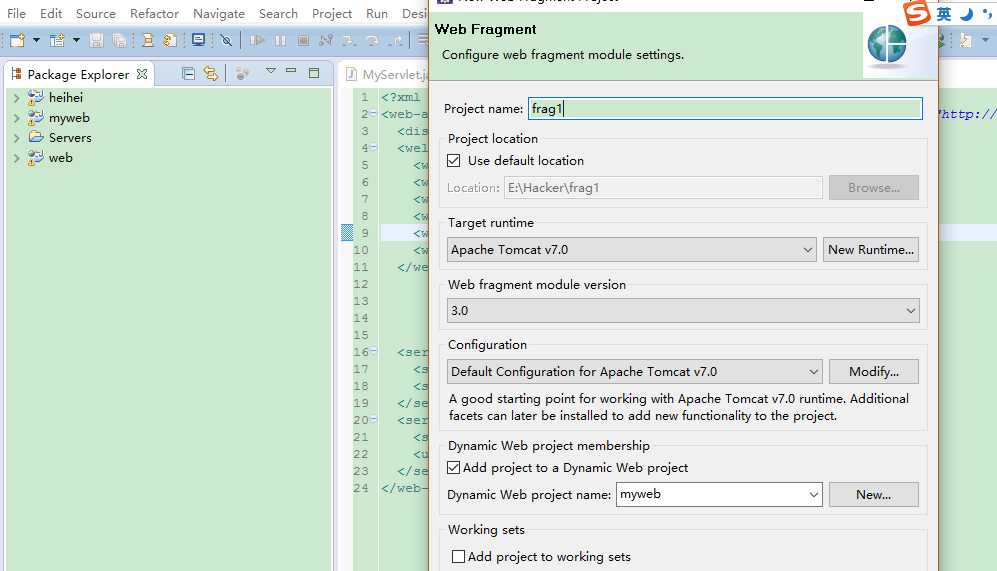Screen dimensions: 997x571
Task: Click the Save All toolbar icon
Action: pos(119,40)
